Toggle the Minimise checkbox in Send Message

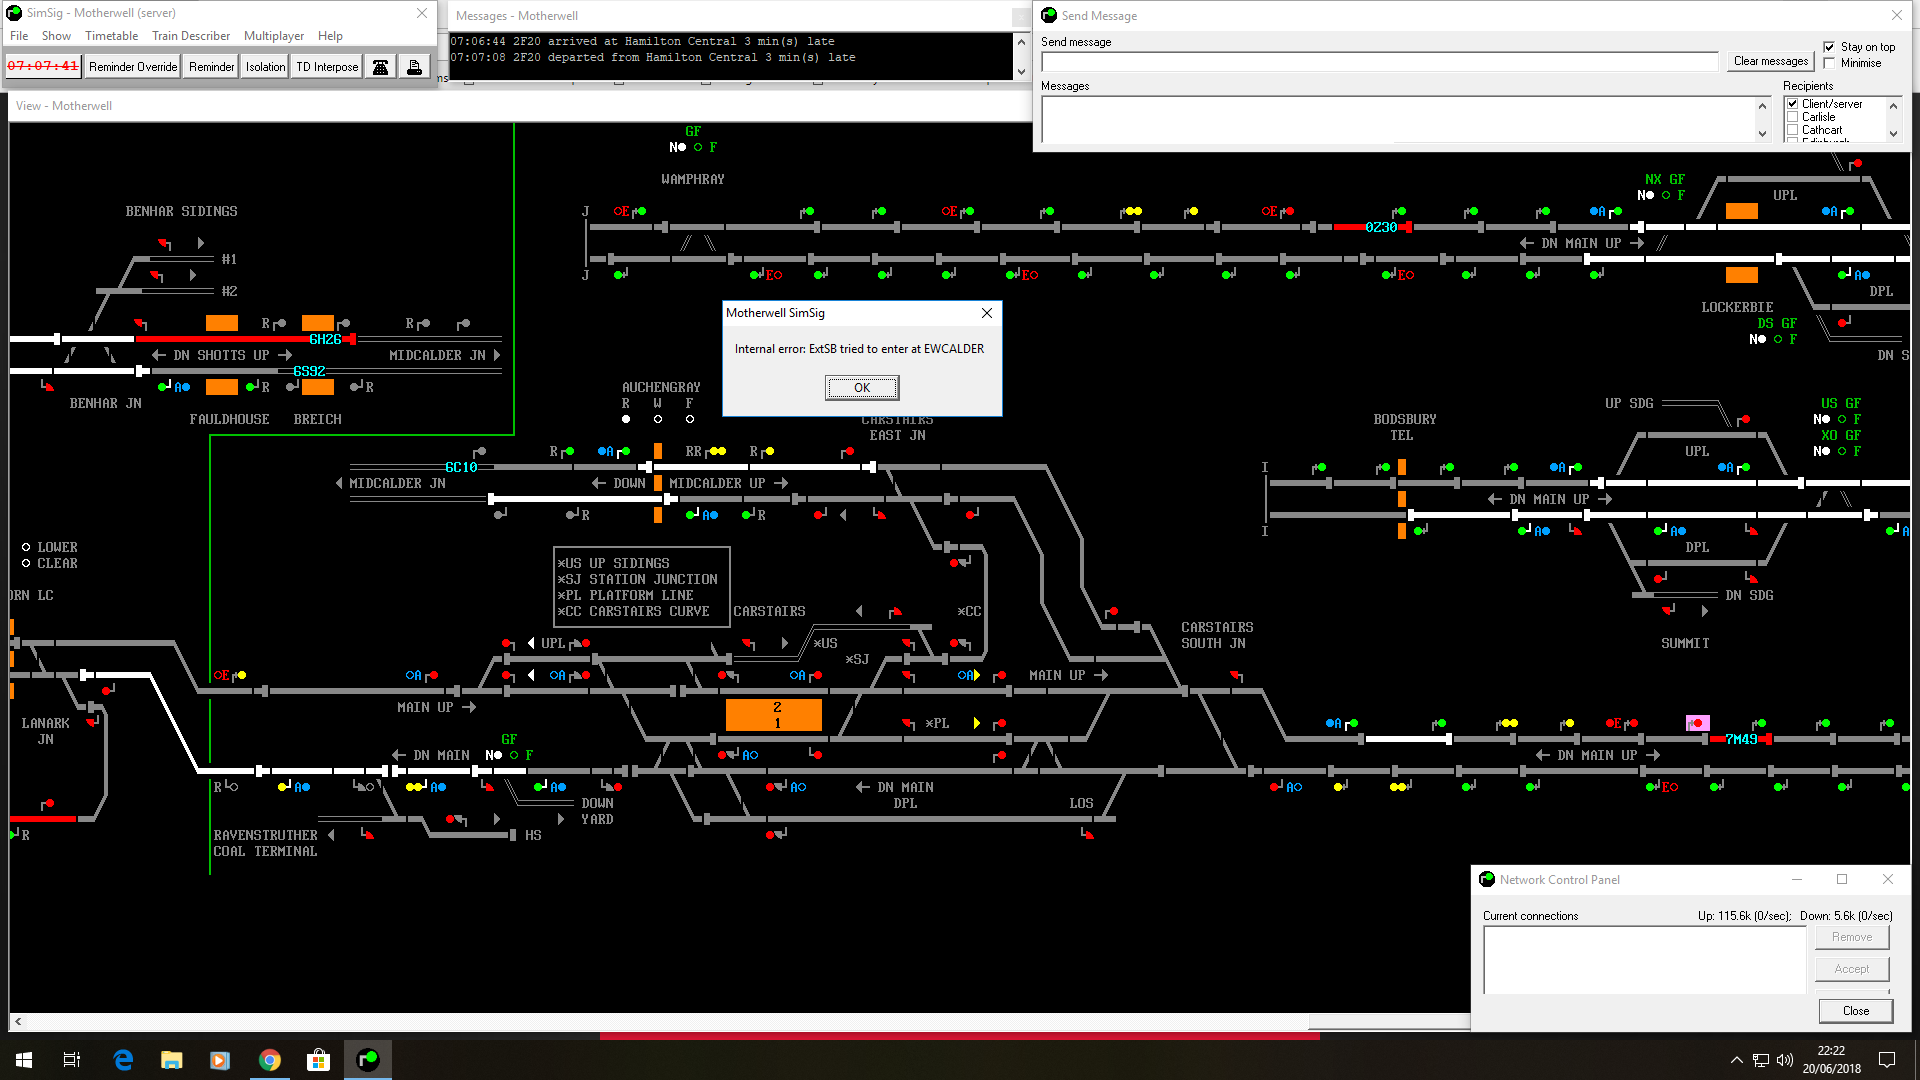tap(1829, 63)
